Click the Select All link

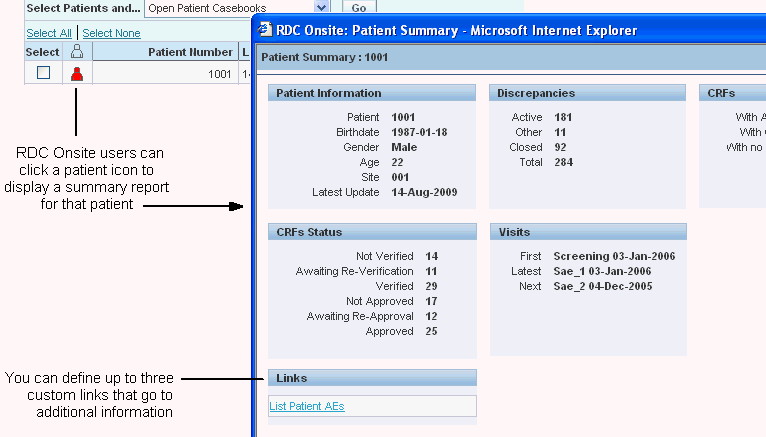click(49, 33)
